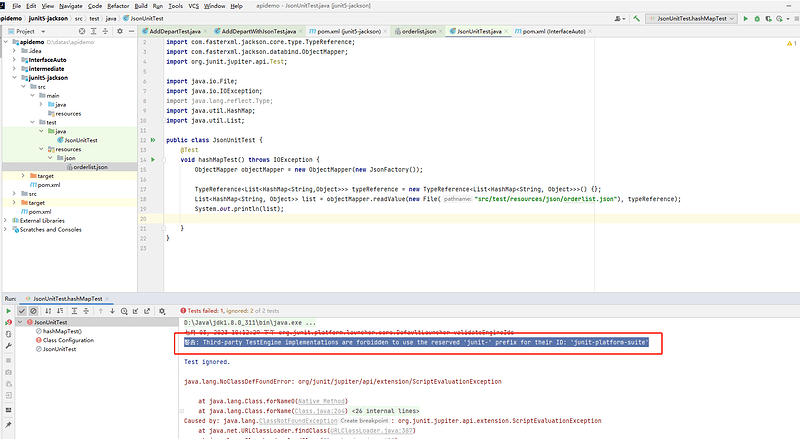Open the File menu
Viewport: 800px width, 439px height.
tap(16, 6)
